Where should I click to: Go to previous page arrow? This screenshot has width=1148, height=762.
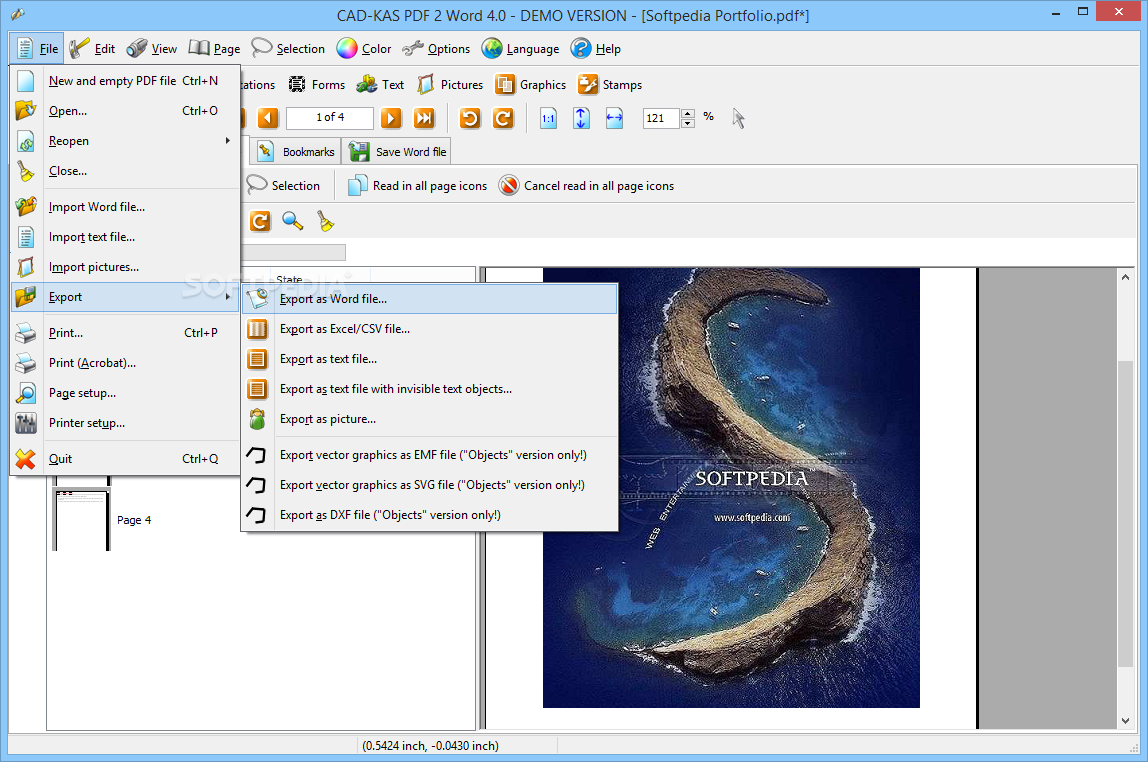coord(268,118)
